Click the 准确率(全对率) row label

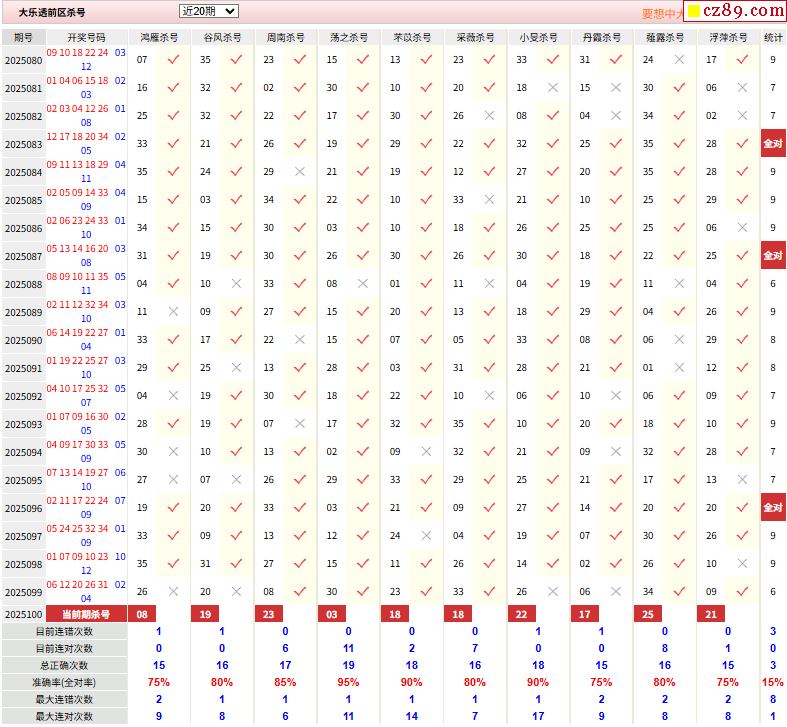click(64, 683)
